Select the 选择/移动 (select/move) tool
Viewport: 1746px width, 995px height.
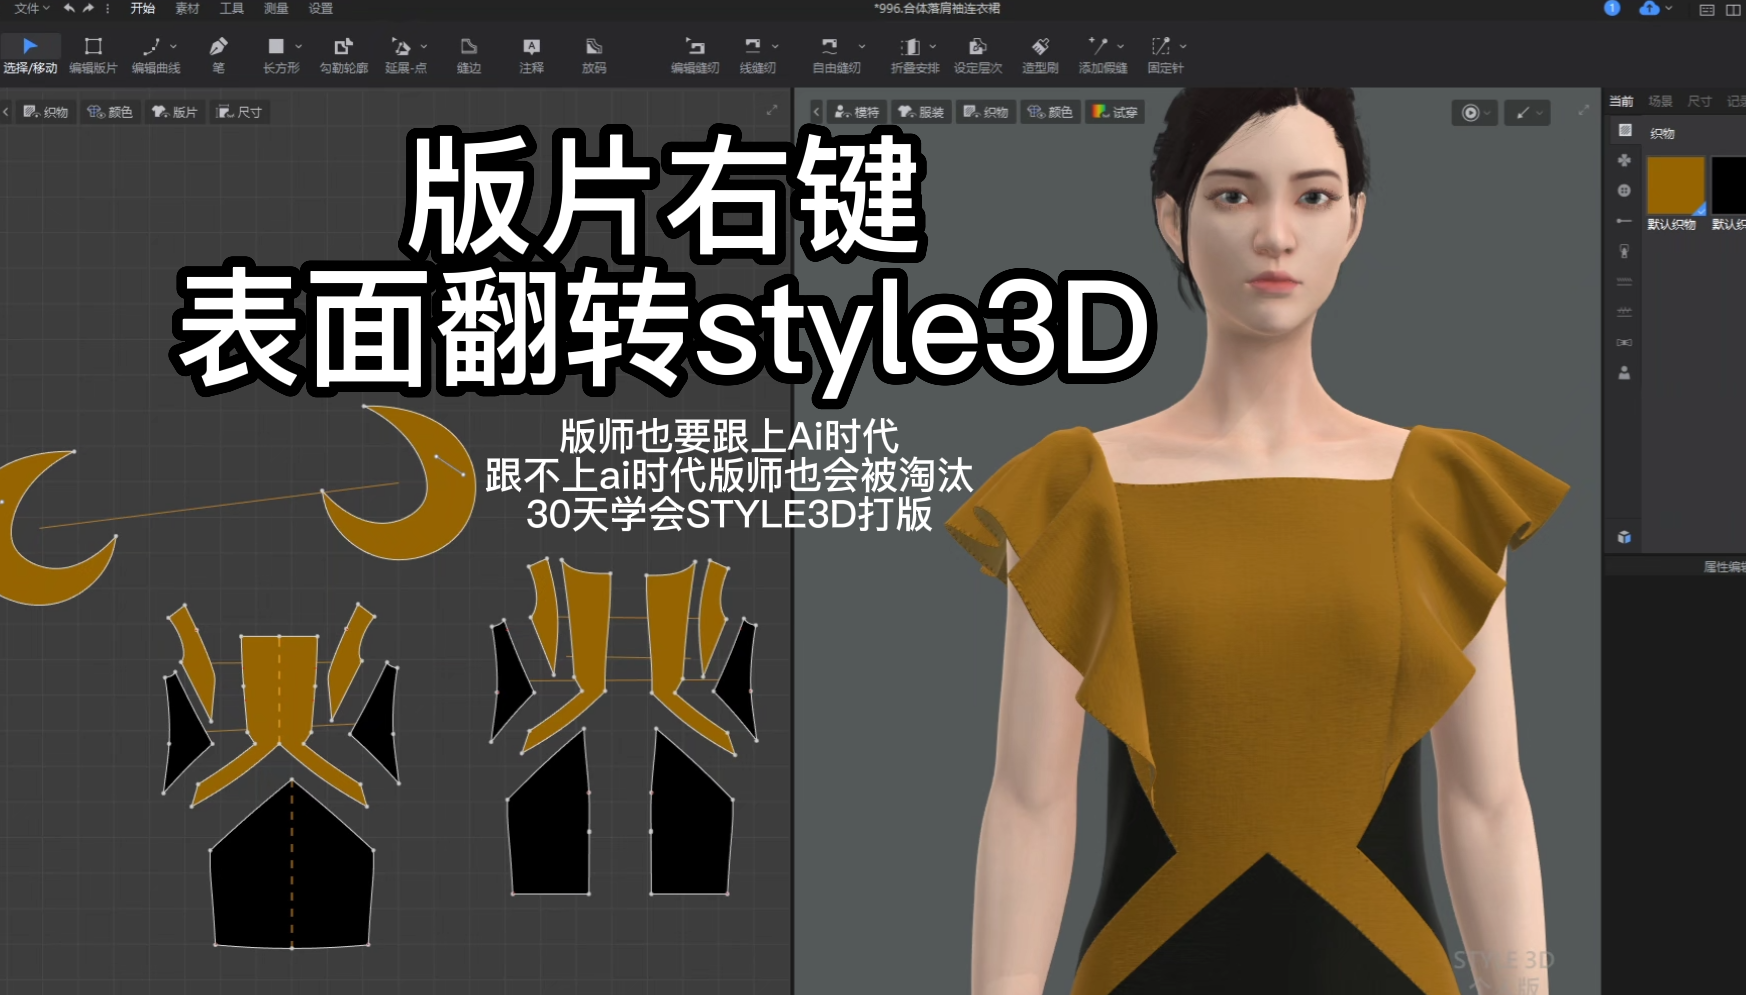[x=30, y=55]
